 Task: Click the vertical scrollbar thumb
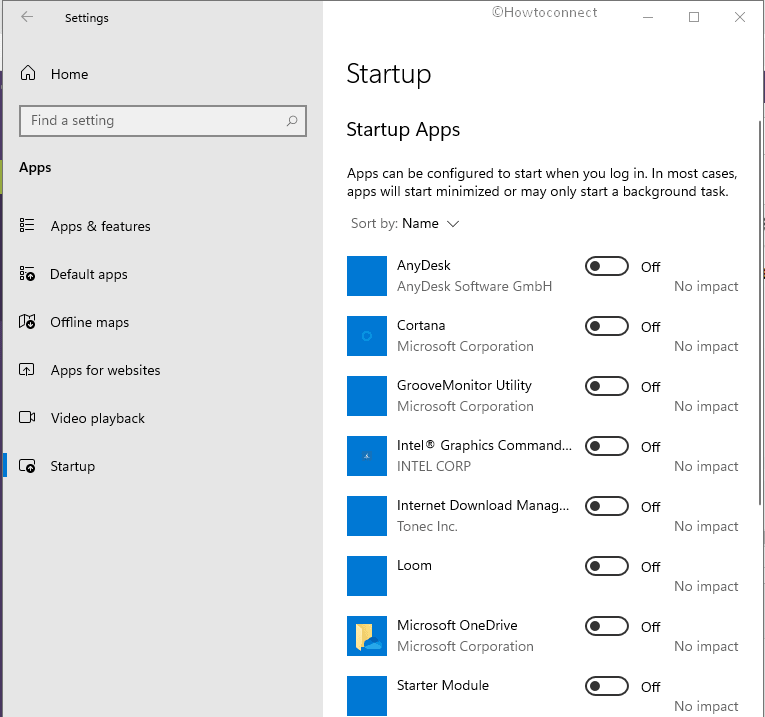[760, 312]
